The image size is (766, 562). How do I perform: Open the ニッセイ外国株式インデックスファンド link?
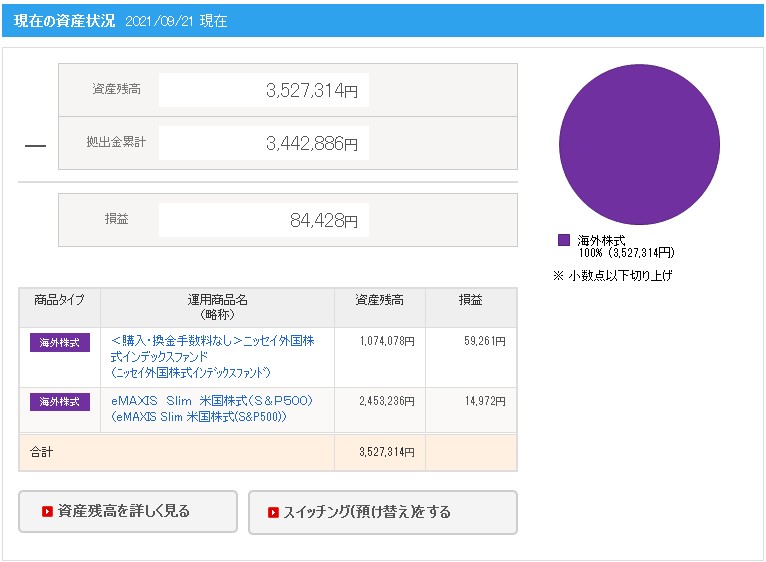[213, 356]
